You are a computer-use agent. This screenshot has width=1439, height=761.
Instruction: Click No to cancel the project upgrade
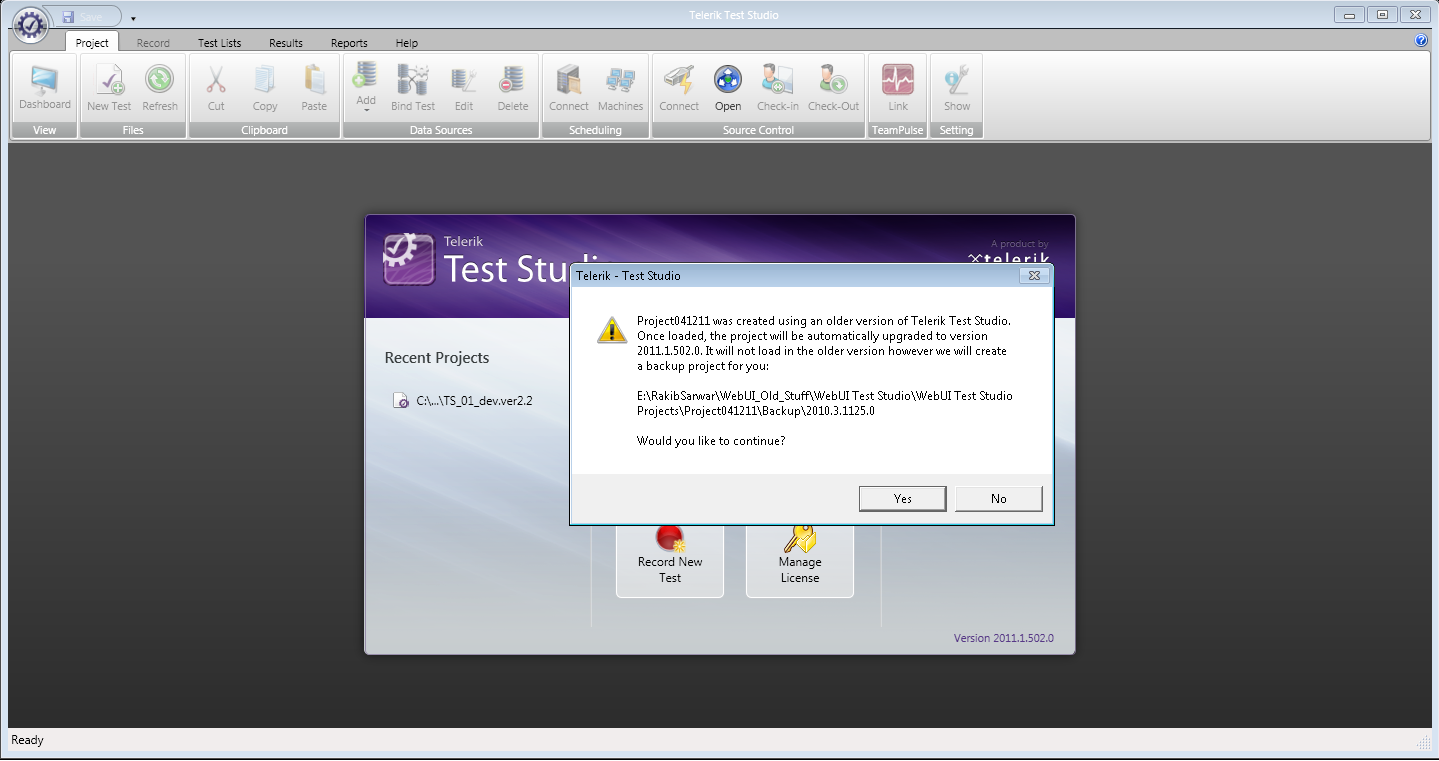pyautogui.click(x=999, y=498)
